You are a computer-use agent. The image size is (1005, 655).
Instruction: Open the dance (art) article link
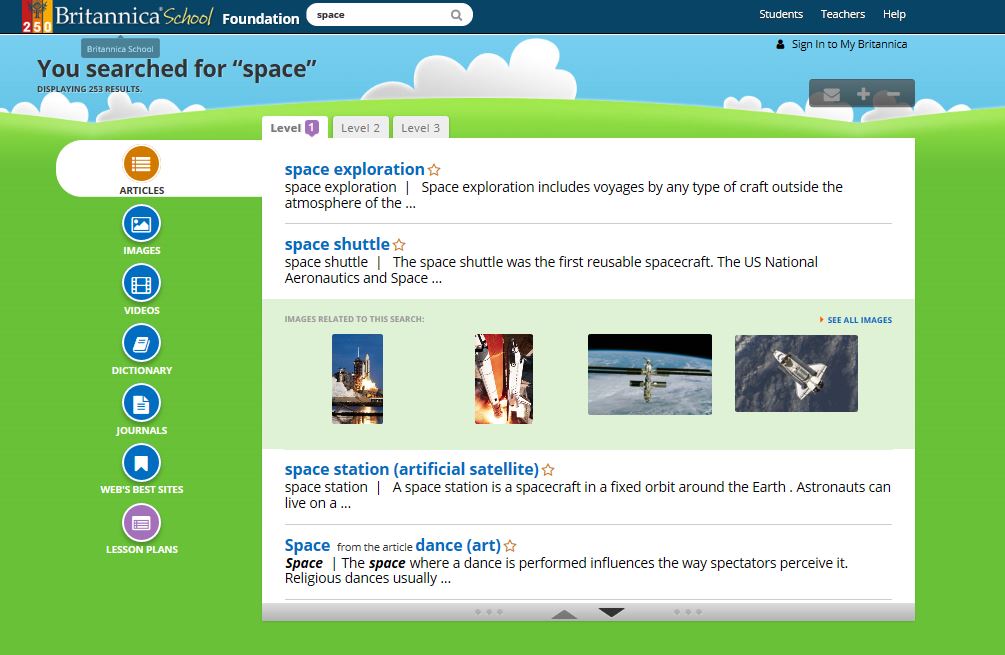[x=458, y=545]
